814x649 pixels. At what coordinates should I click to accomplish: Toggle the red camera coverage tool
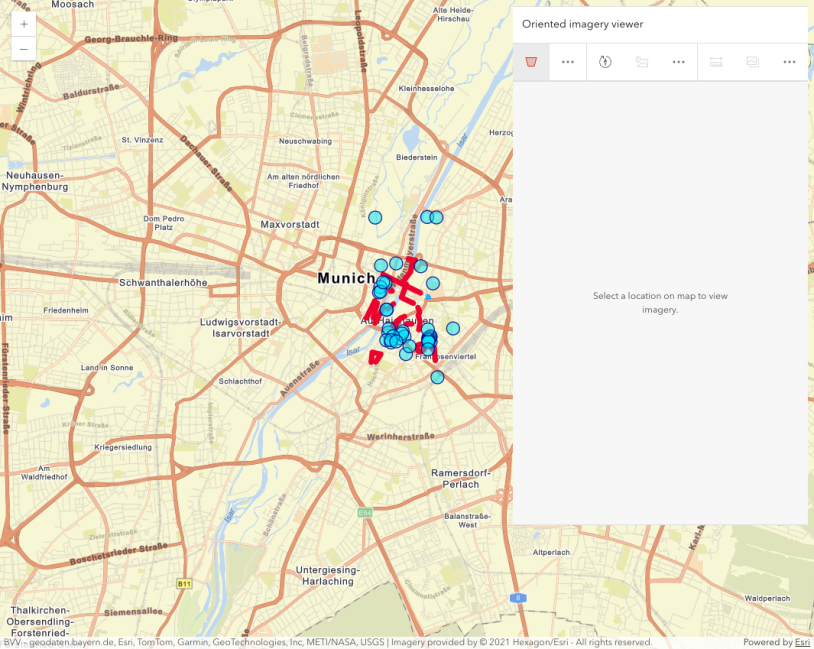coord(531,61)
